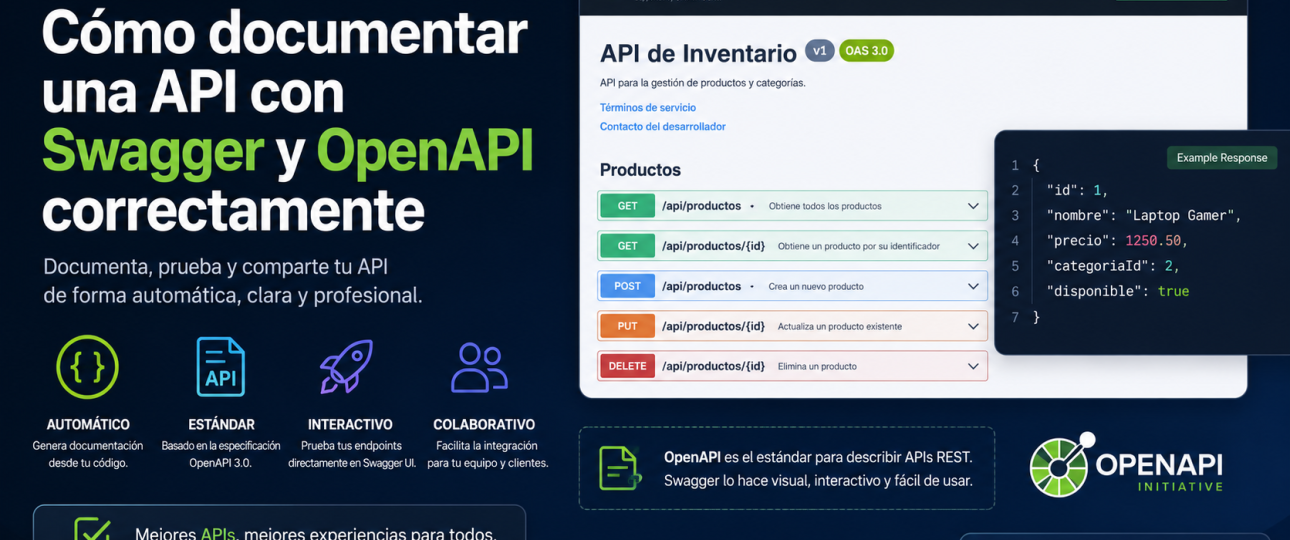Click the "precio": 1250.50 JSON line

pyautogui.click(x=1117, y=240)
